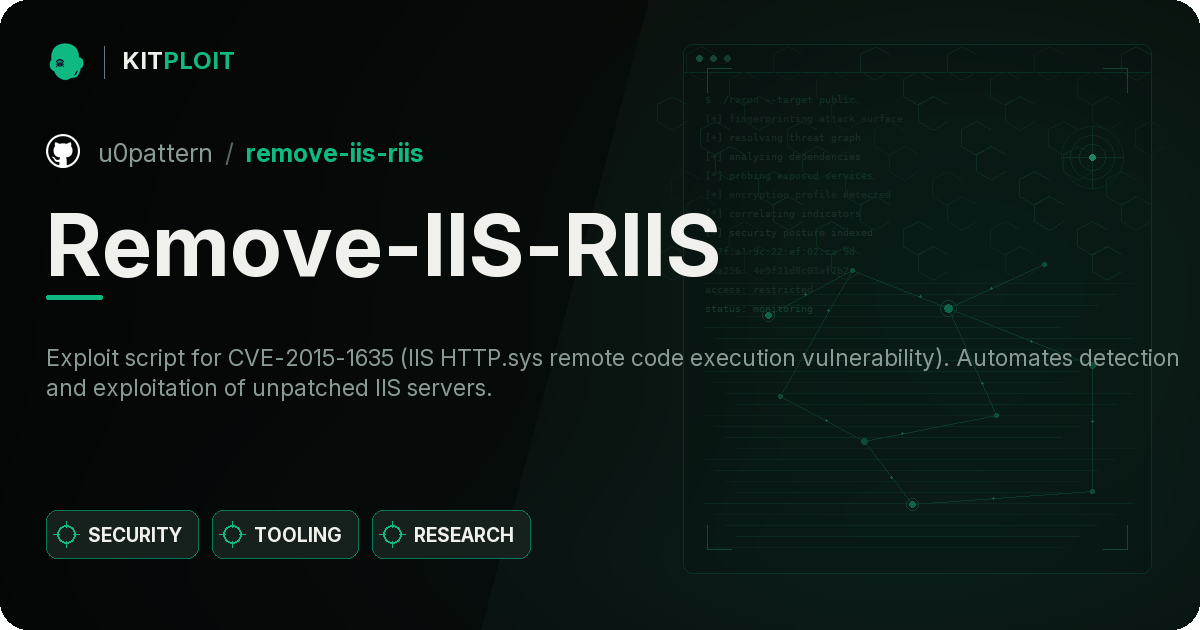Click 'access: restricted' terminal line
The image size is (1200, 630).
[759, 290]
